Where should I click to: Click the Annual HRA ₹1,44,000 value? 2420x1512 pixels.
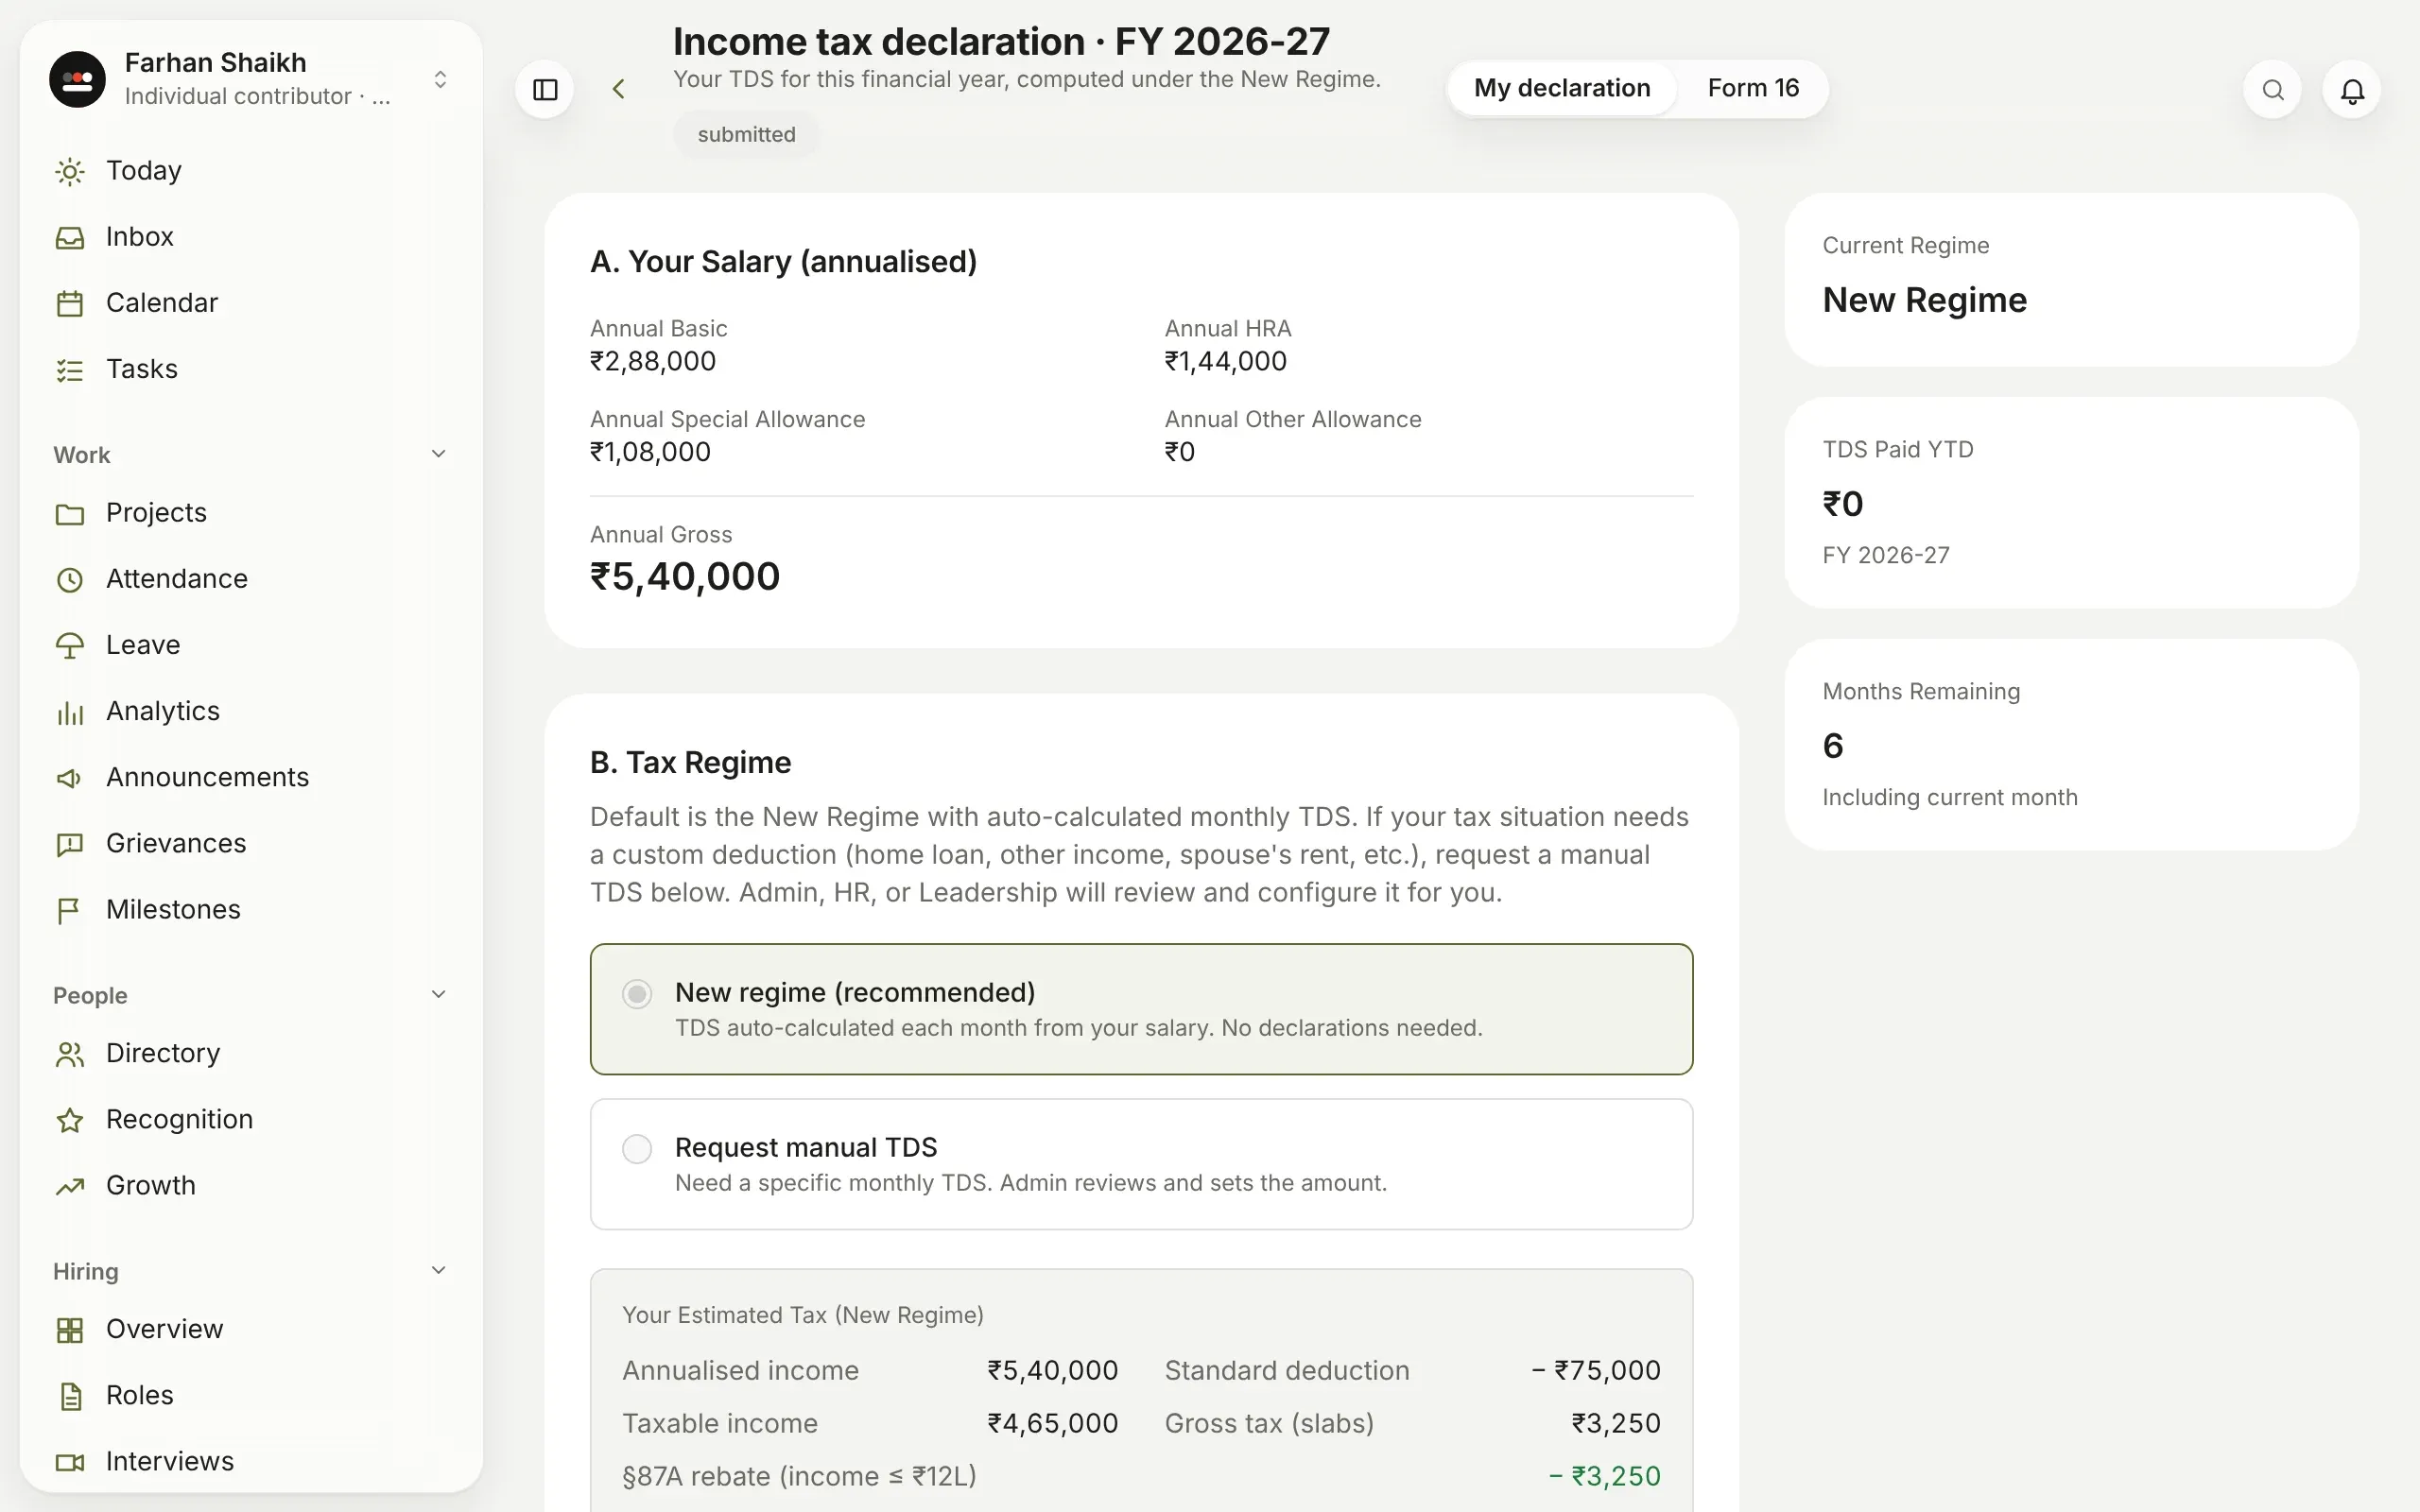click(1226, 361)
